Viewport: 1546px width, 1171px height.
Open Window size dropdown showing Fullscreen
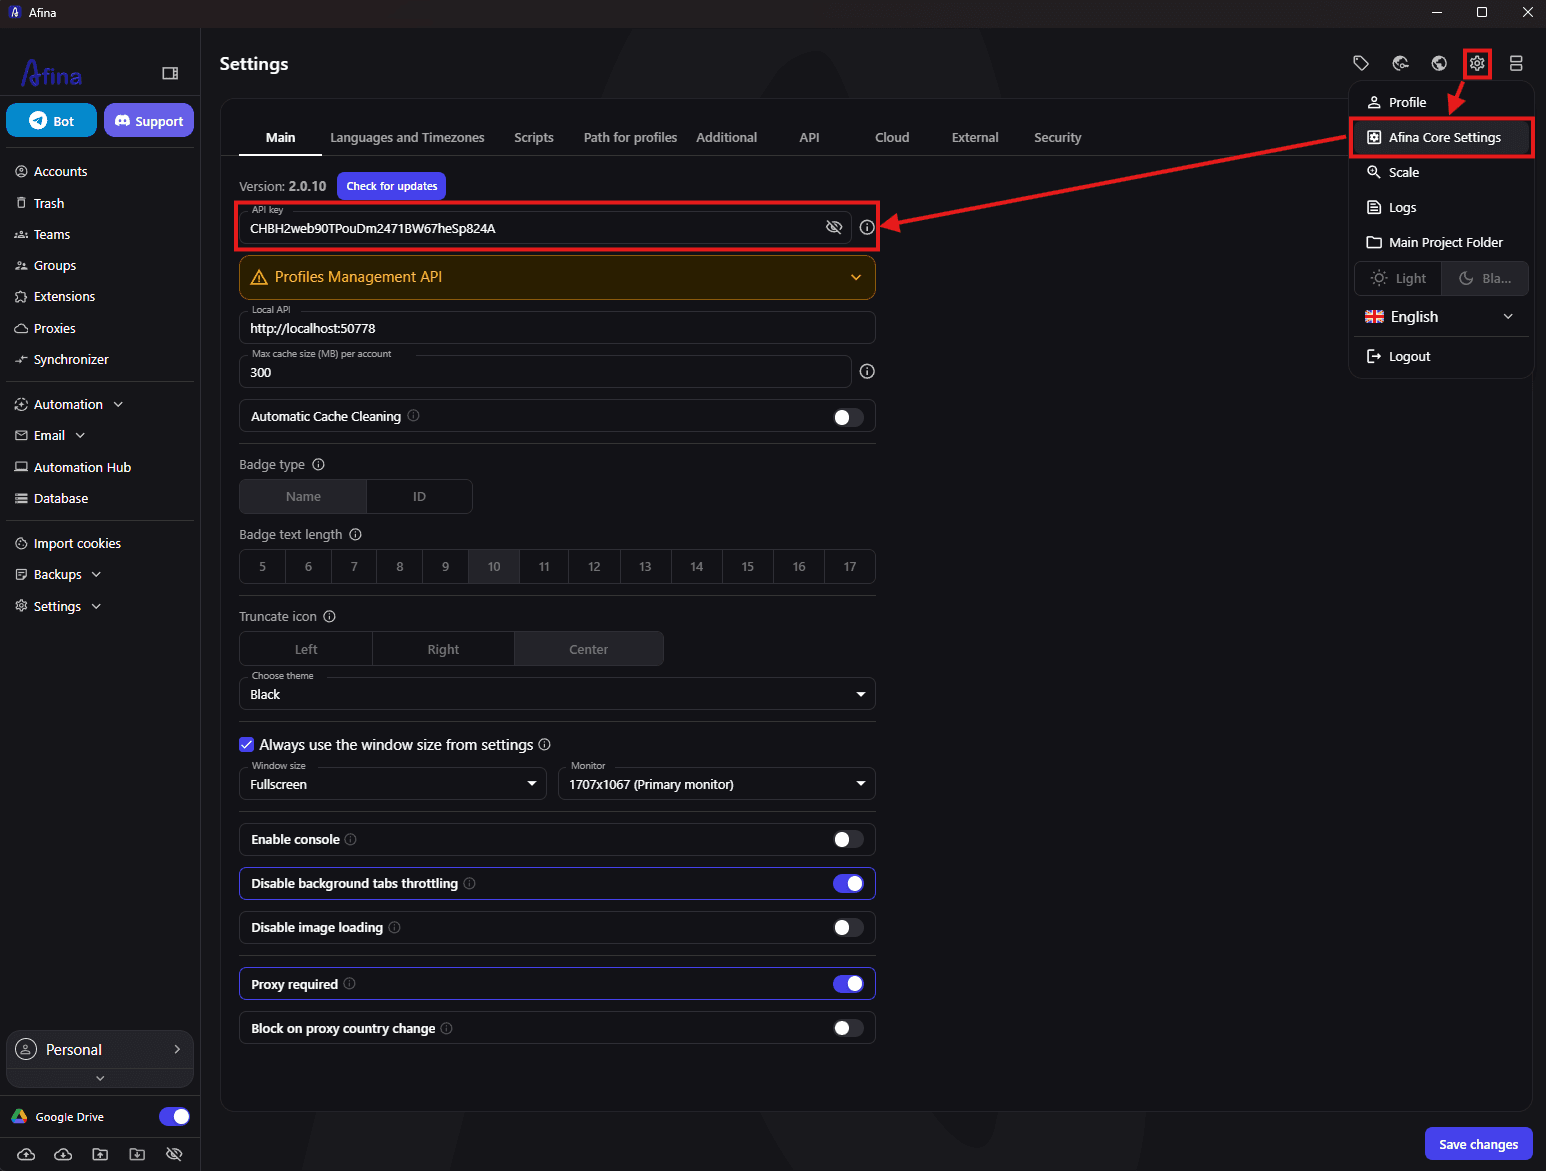(393, 784)
